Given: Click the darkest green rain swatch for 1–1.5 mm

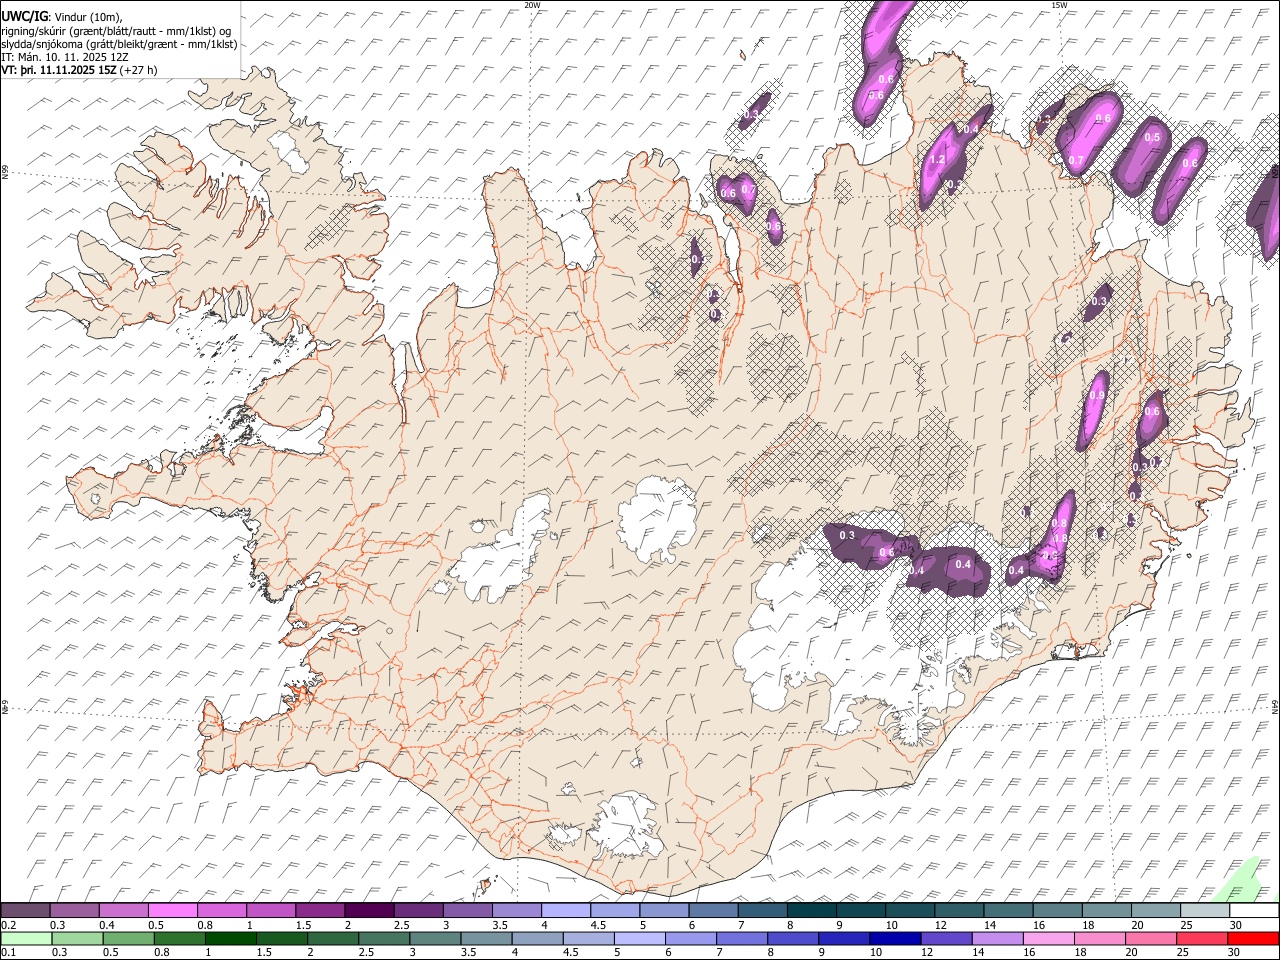Looking at the screenshot, I should point(231,938).
